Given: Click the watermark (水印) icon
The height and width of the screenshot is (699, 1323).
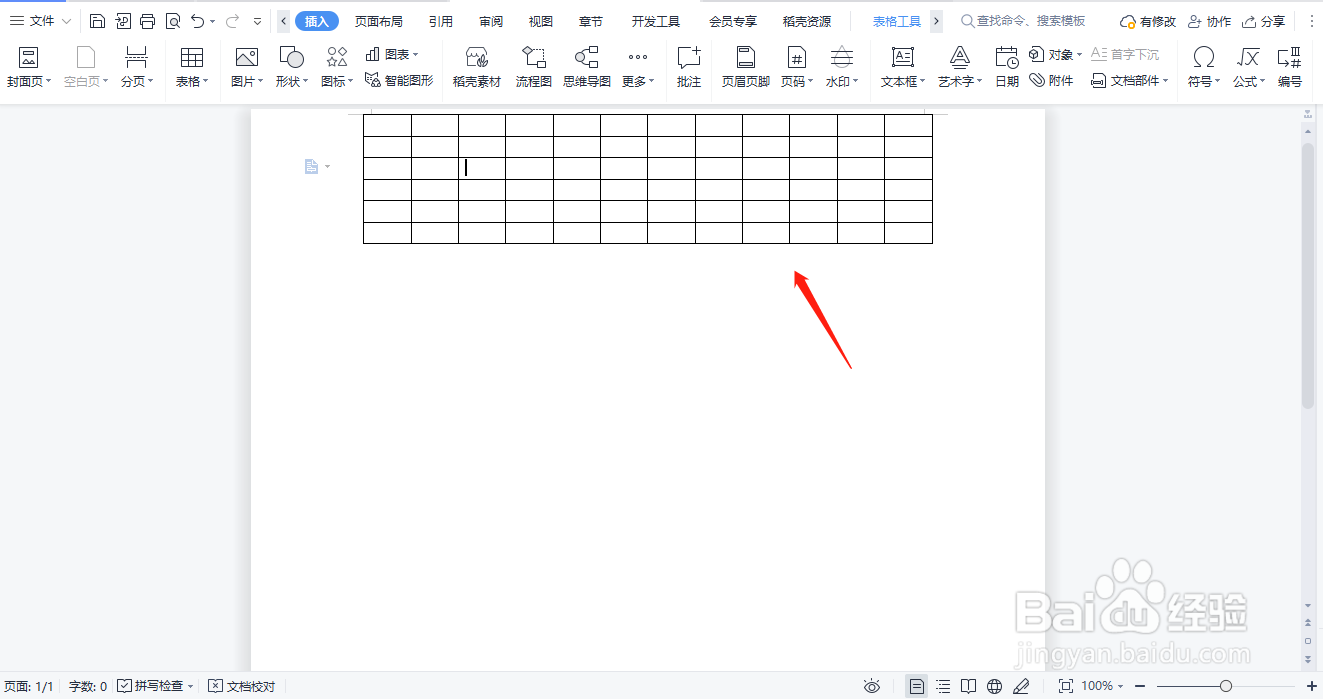Looking at the screenshot, I should tap(842, 57).
